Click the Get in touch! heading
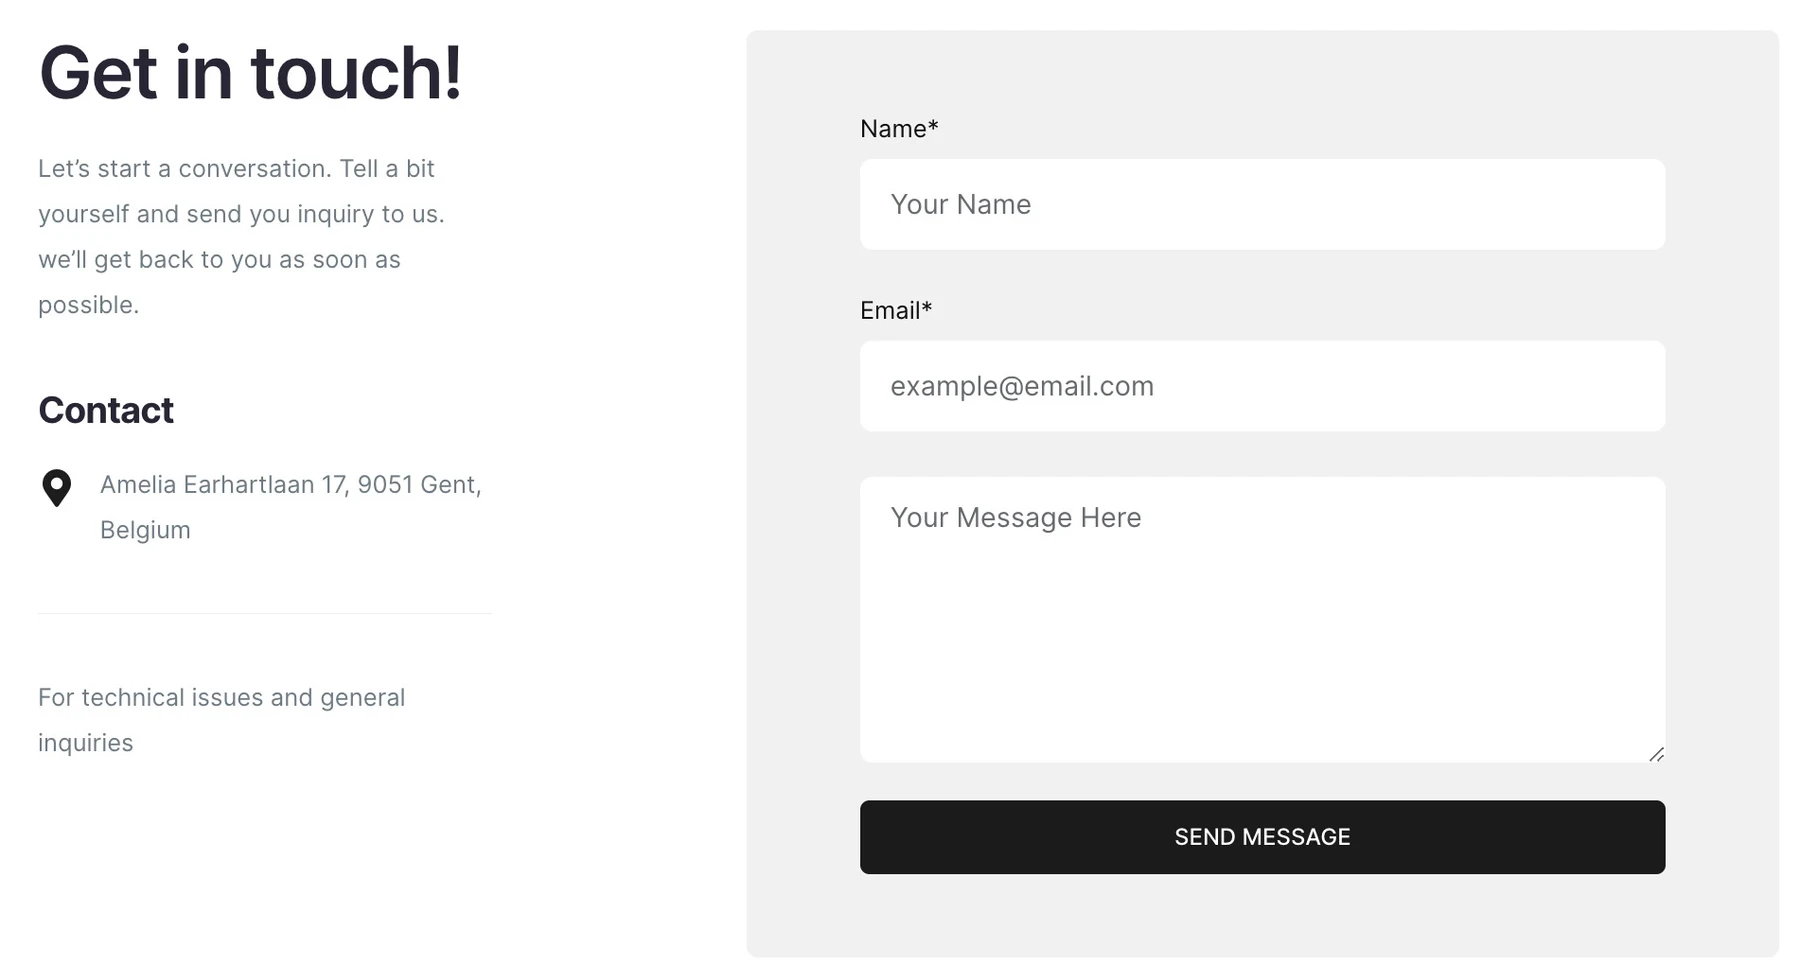Image resolution: width=1800 pixels, height=965 pixels. coord(250,73)
